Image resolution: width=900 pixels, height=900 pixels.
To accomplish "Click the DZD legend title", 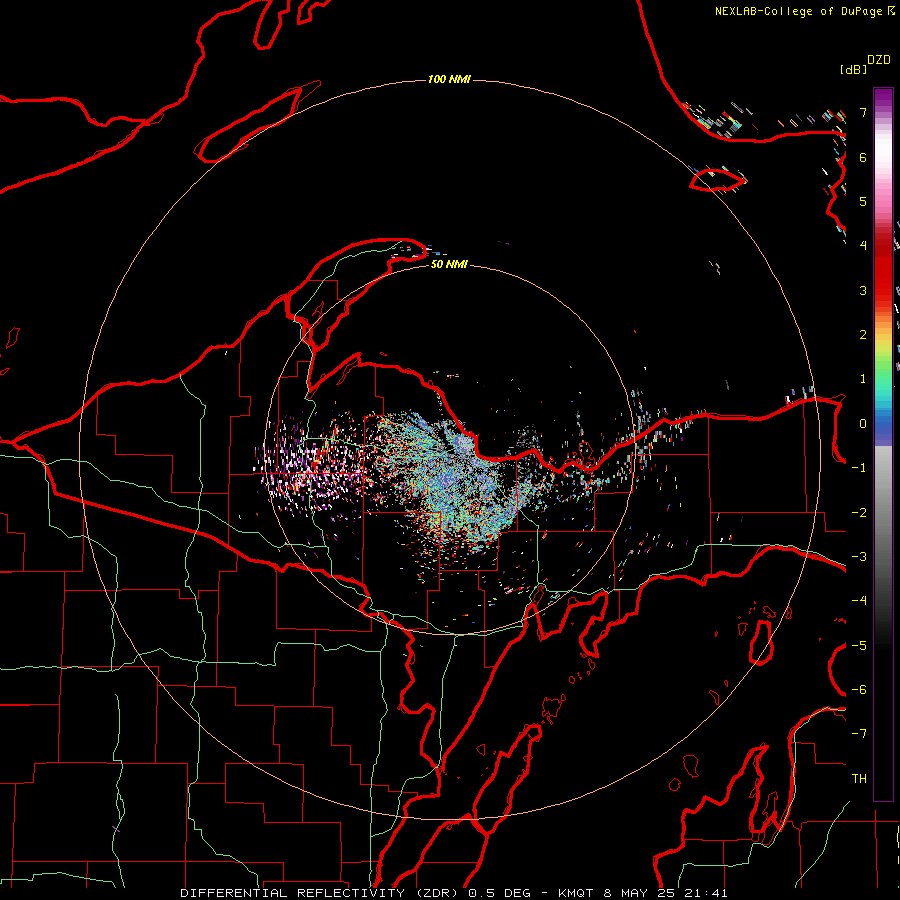I will (x=879, y=60).
